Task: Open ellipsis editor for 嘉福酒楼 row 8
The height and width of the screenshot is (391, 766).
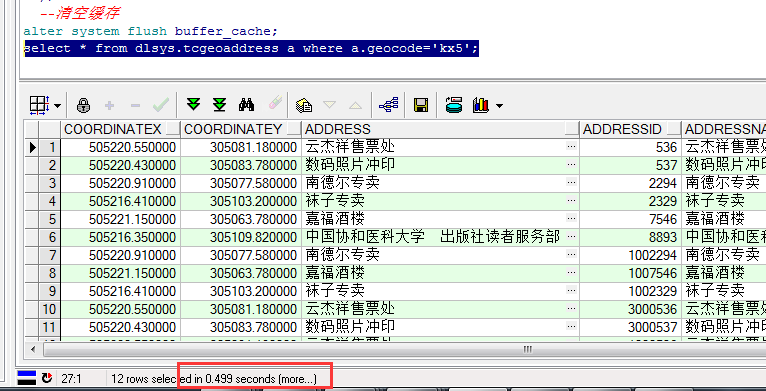Action: click(571, 273)
